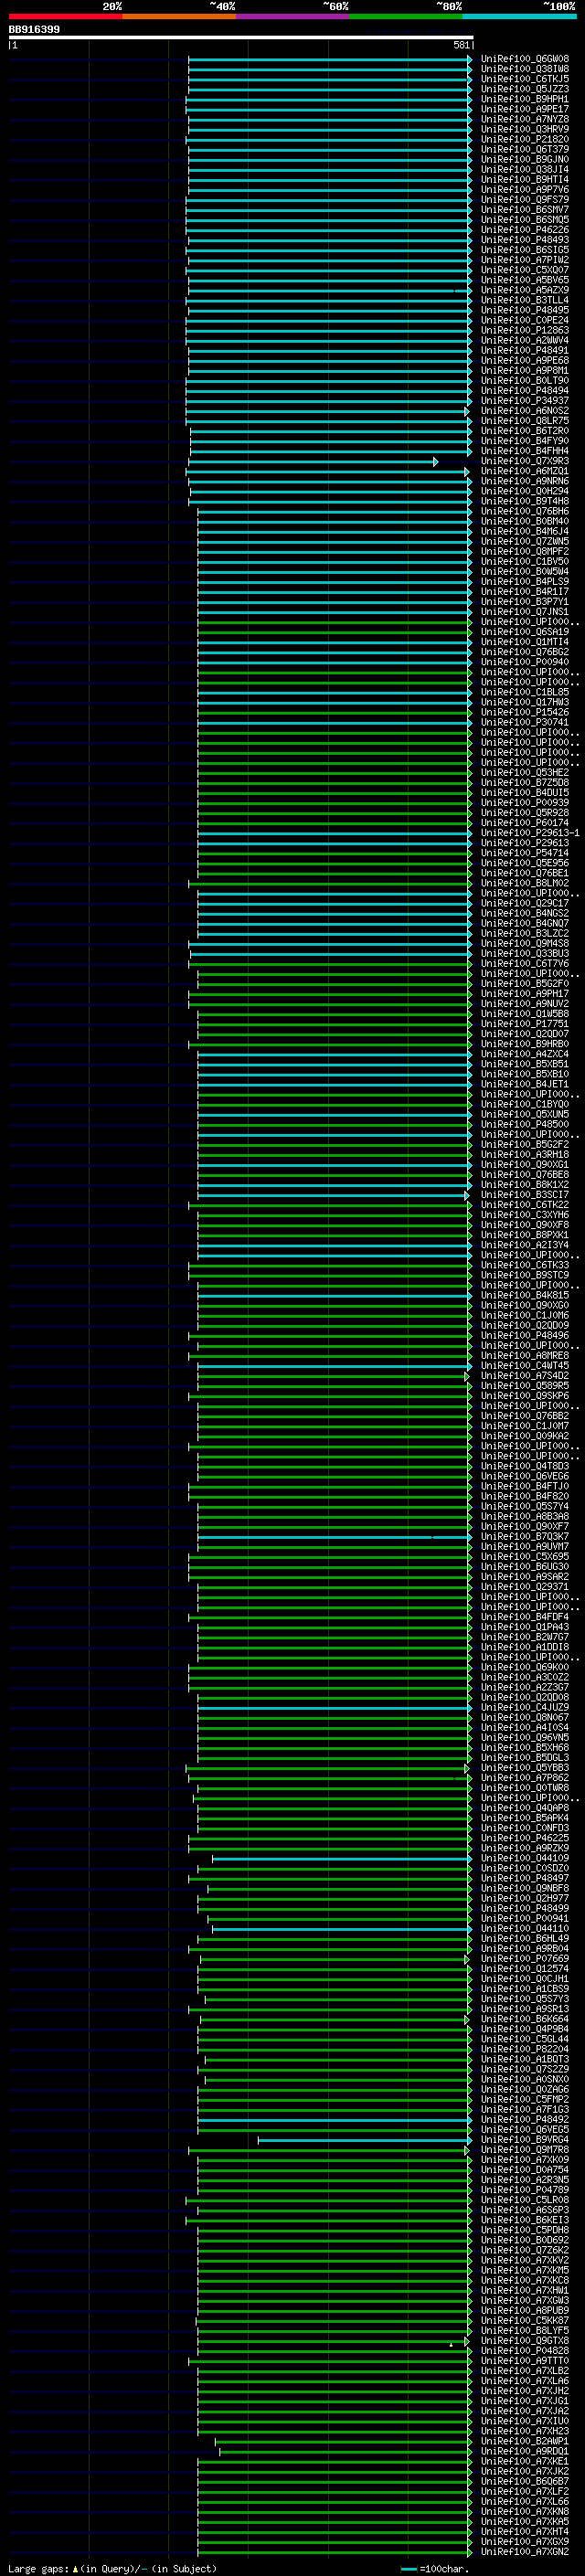The height and width of the screenshot is (2576, 585).
Task: Select label UniRef100_B9GJN0
Action: tap(525, 159)
